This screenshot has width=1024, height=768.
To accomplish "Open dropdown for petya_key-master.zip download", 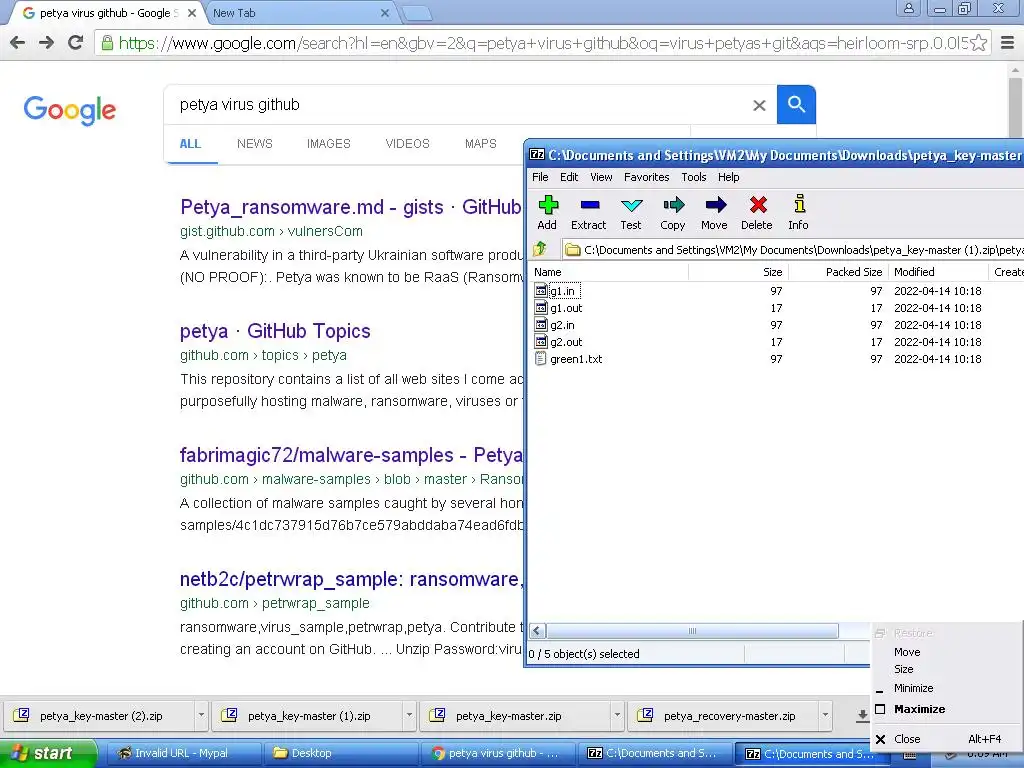I will point(617,715).
